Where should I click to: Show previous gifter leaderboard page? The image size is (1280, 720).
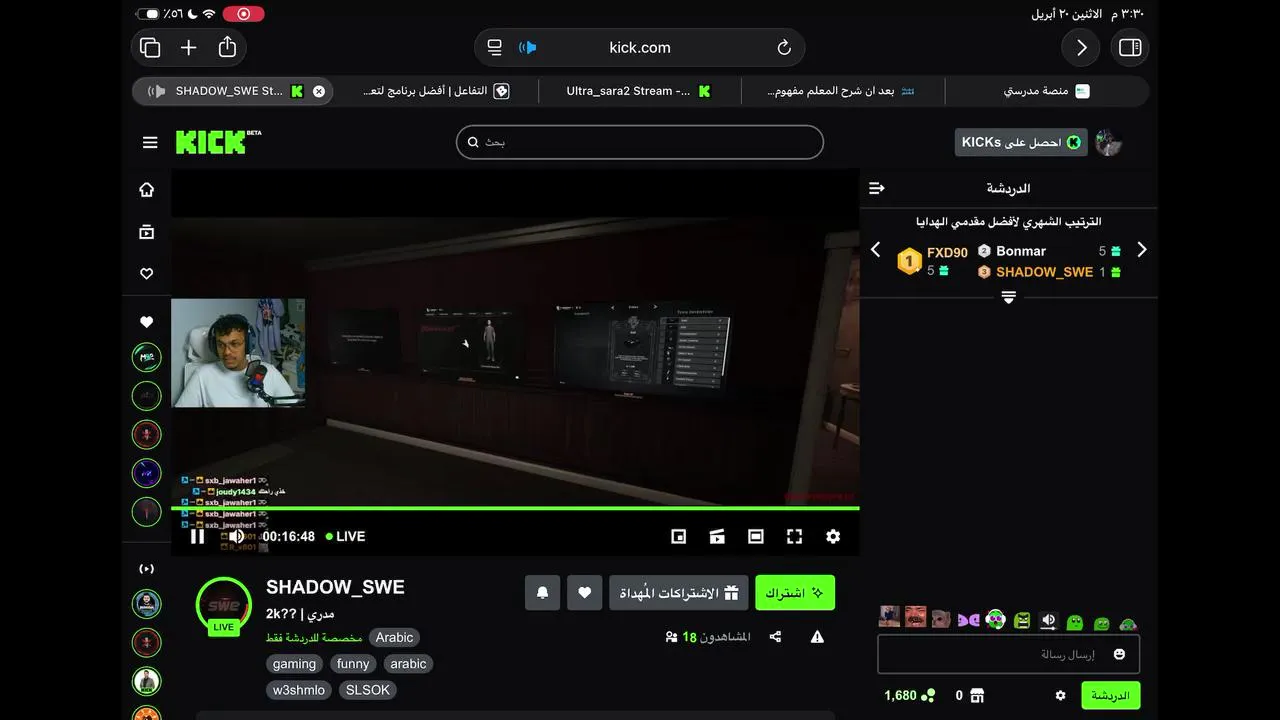875,250
